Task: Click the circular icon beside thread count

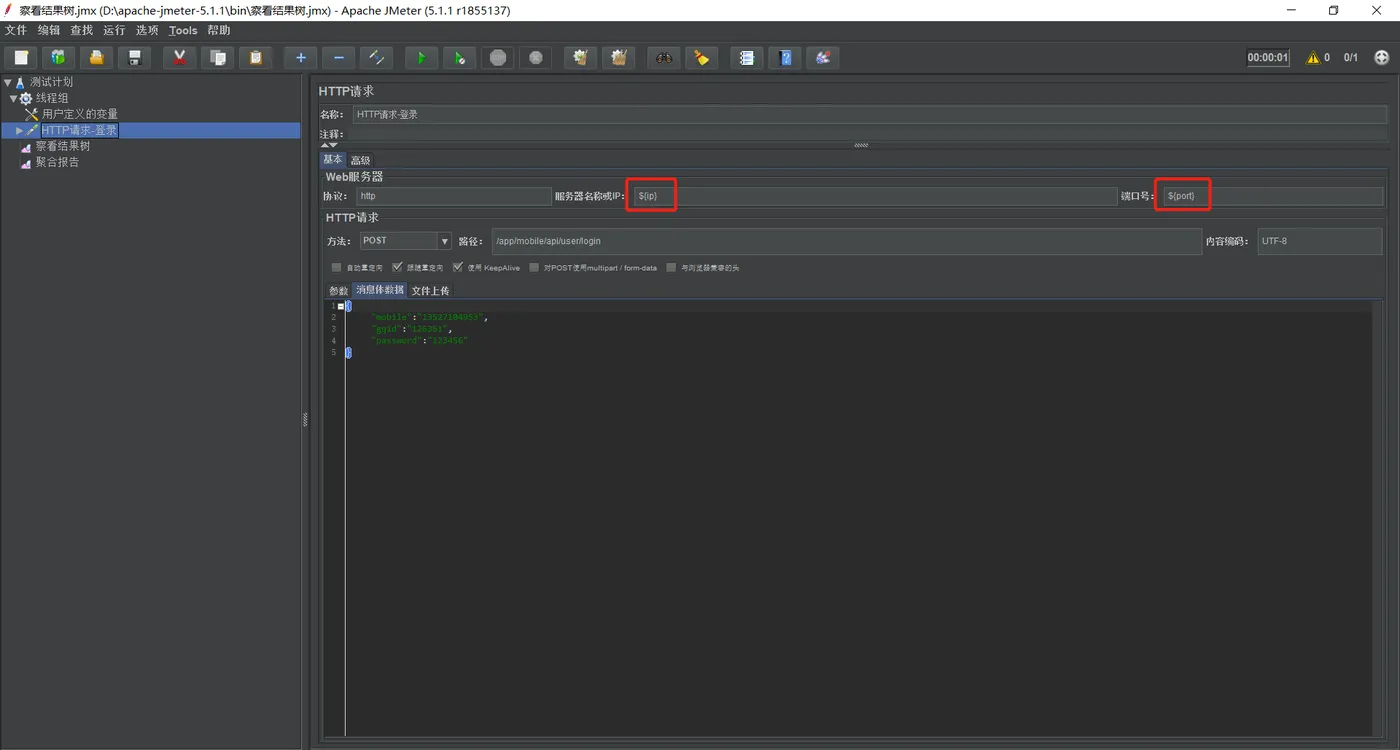Action: [1382, 58]
